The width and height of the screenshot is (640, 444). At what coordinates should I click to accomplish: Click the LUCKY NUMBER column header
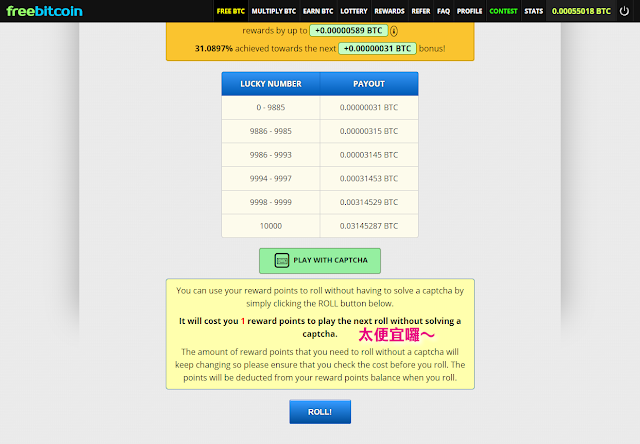[271, 84]
